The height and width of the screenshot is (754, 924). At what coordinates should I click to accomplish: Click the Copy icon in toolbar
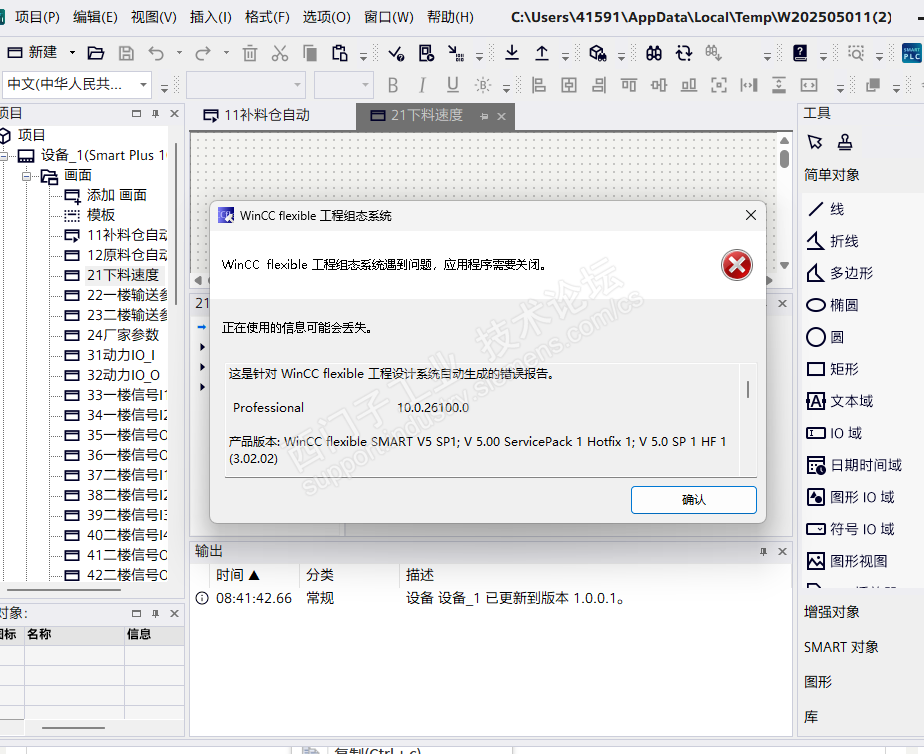(310, 54)
